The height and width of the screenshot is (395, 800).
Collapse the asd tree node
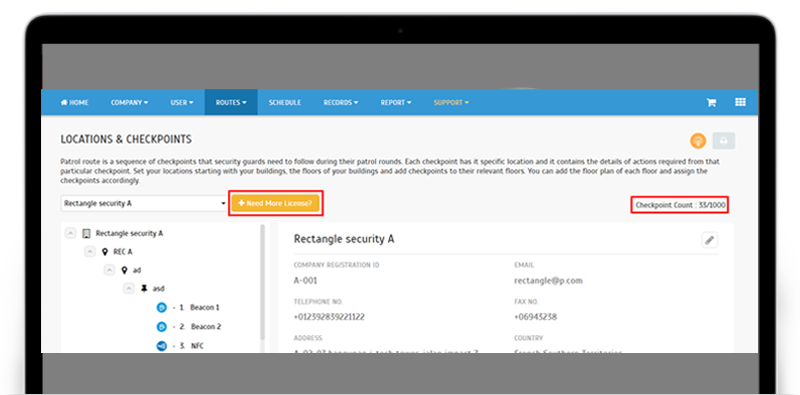click(129, 288)
